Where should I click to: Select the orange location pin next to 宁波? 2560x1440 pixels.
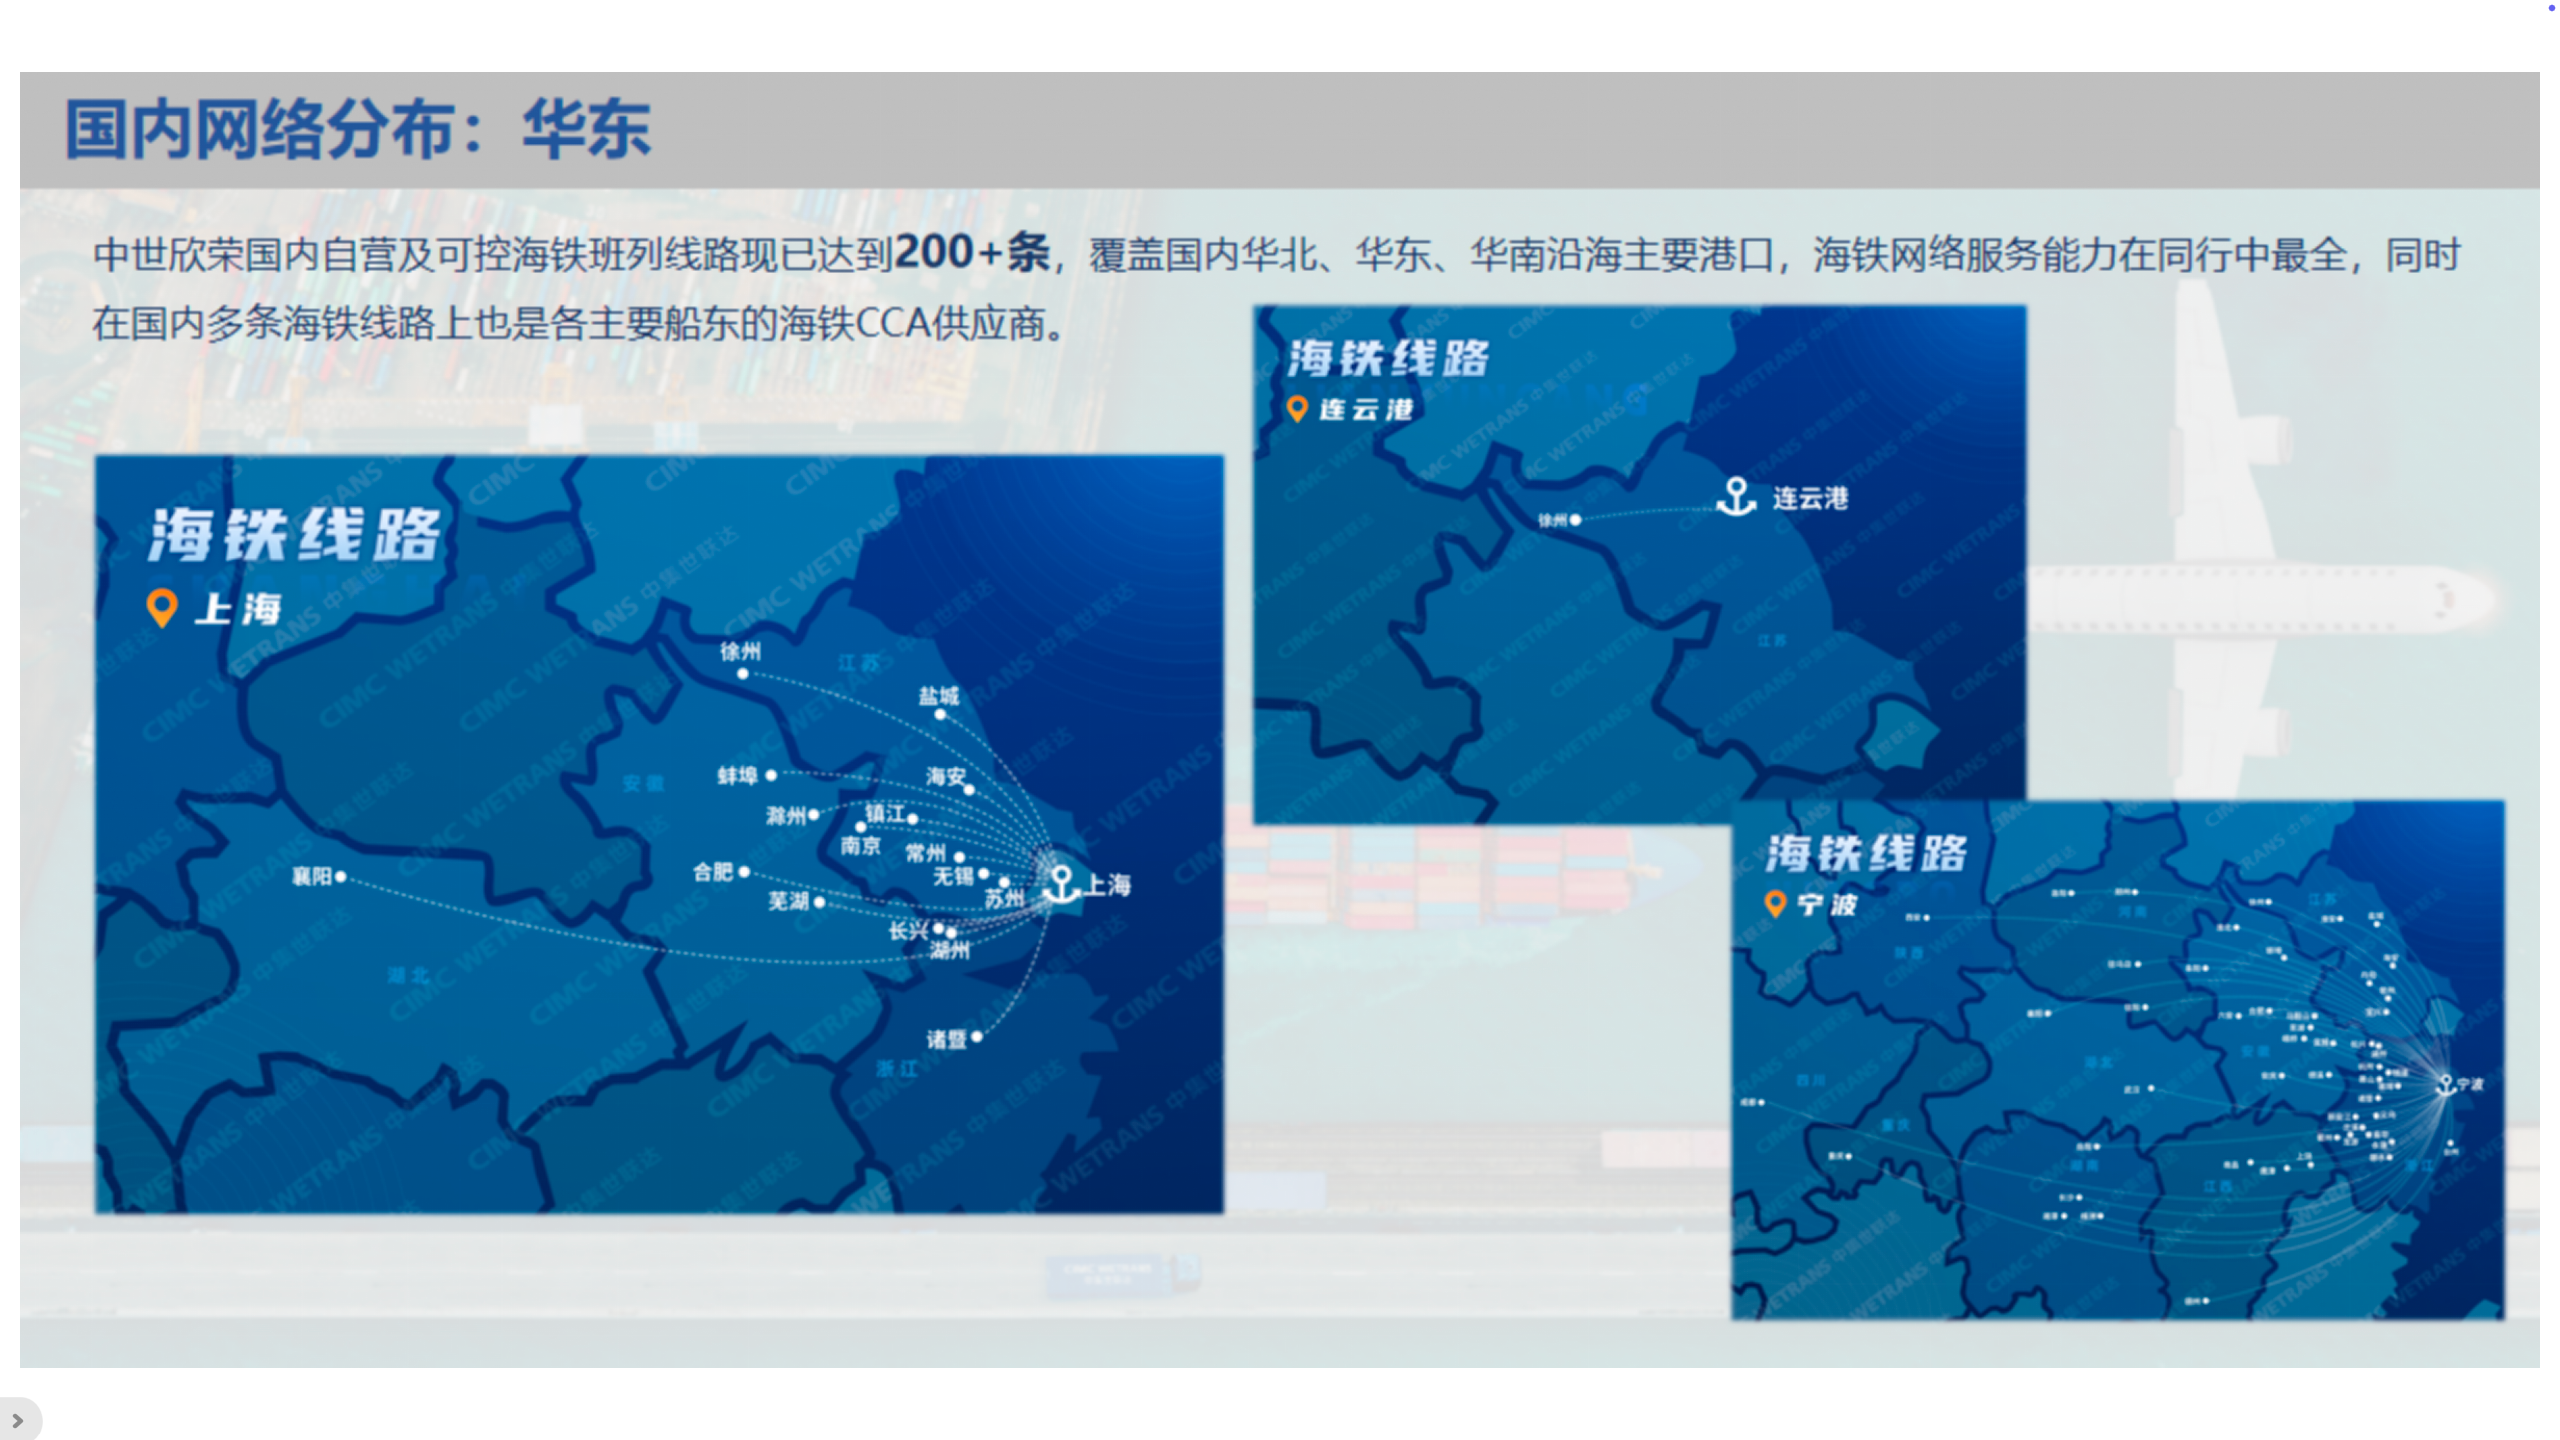pyautogui.click(x=1775, y=904)
